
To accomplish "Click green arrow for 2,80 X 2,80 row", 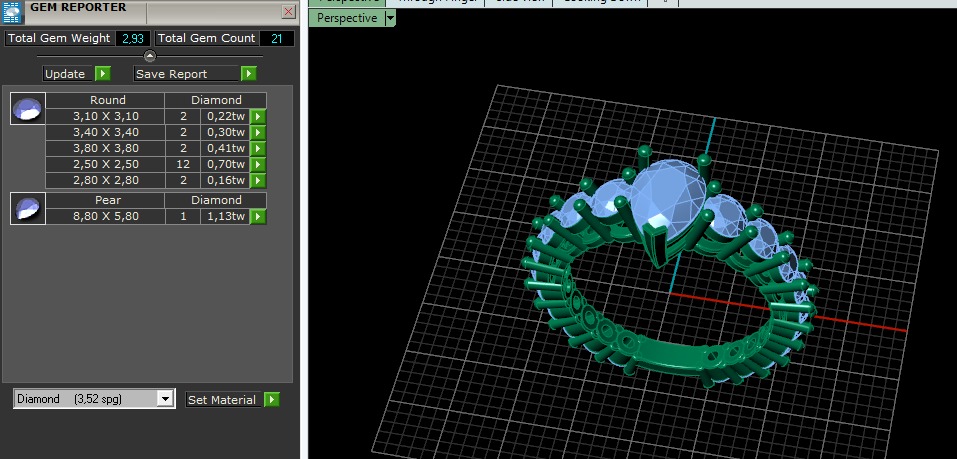I will click(258, 180).
